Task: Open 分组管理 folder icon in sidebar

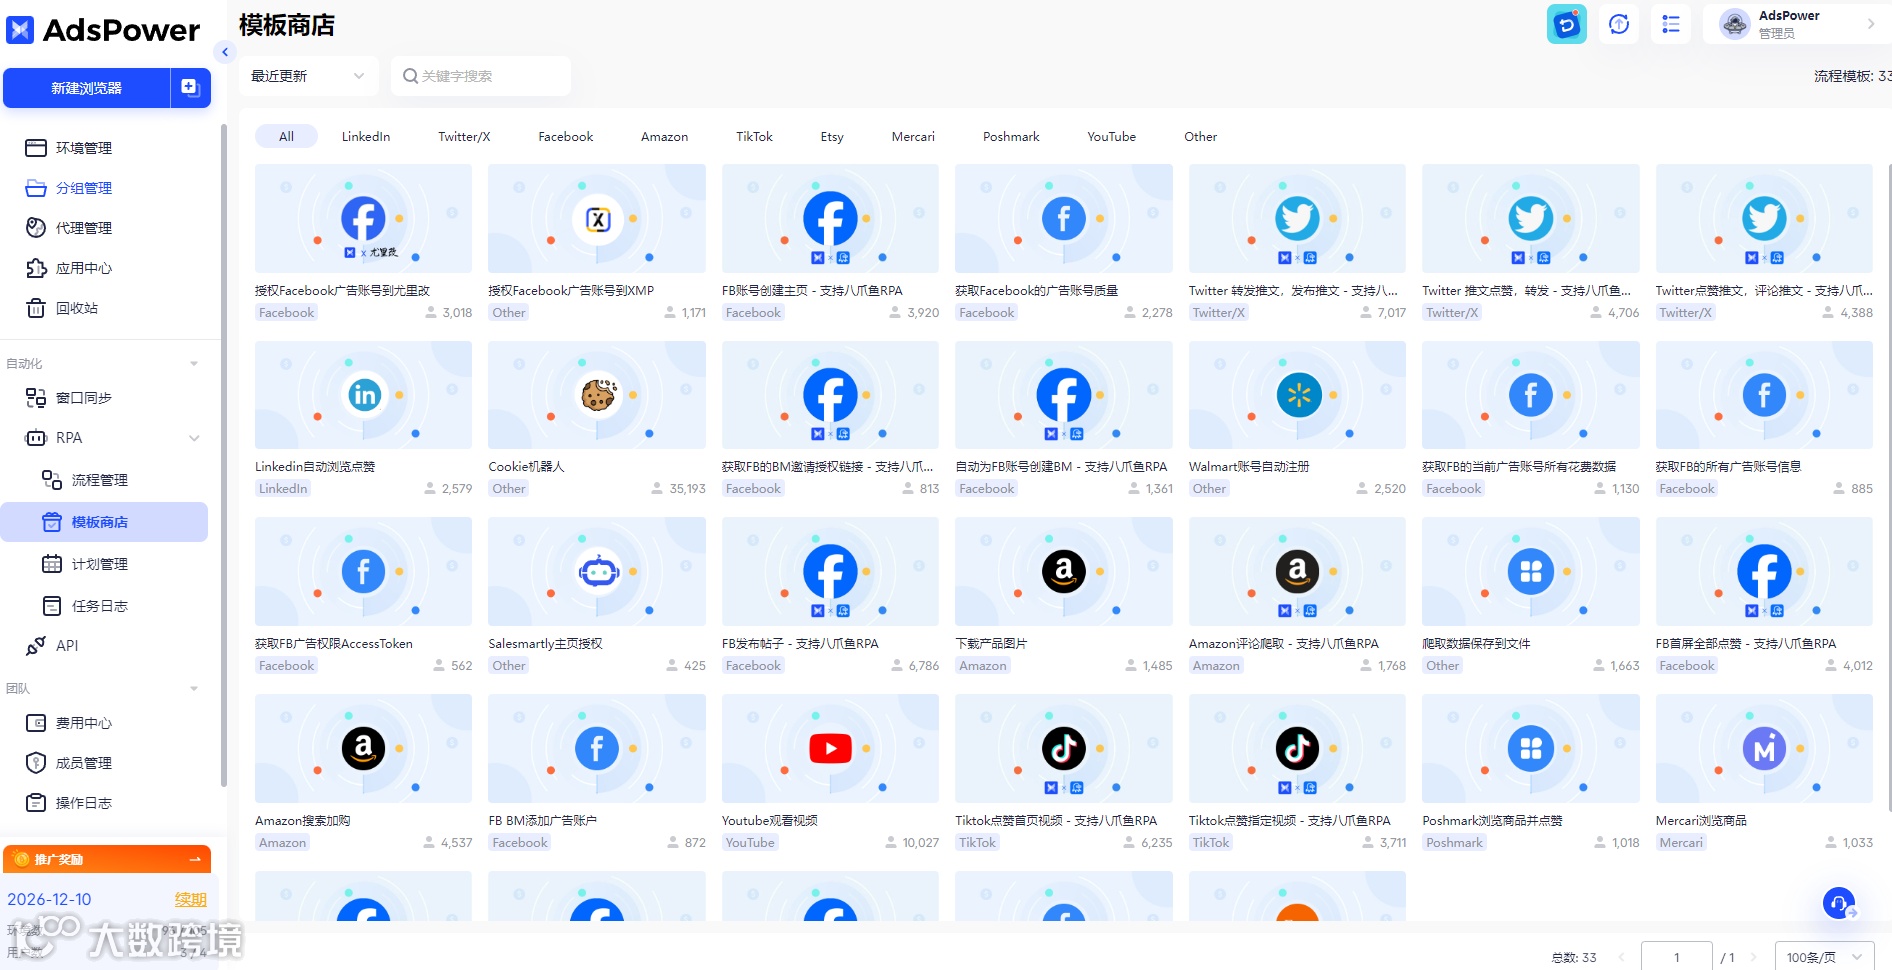Action: pos(36,188)
